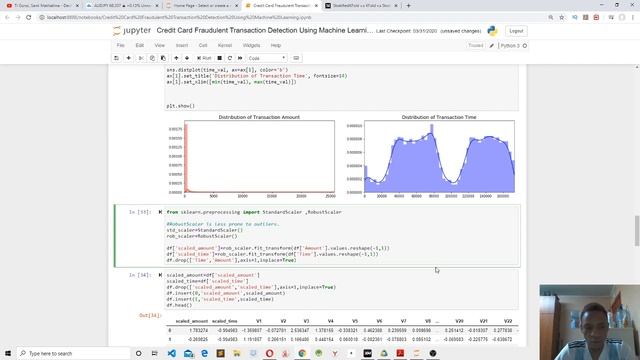The image size is (640, 360).
Task: Open the File menu
Action: click(x=120, y=45)
